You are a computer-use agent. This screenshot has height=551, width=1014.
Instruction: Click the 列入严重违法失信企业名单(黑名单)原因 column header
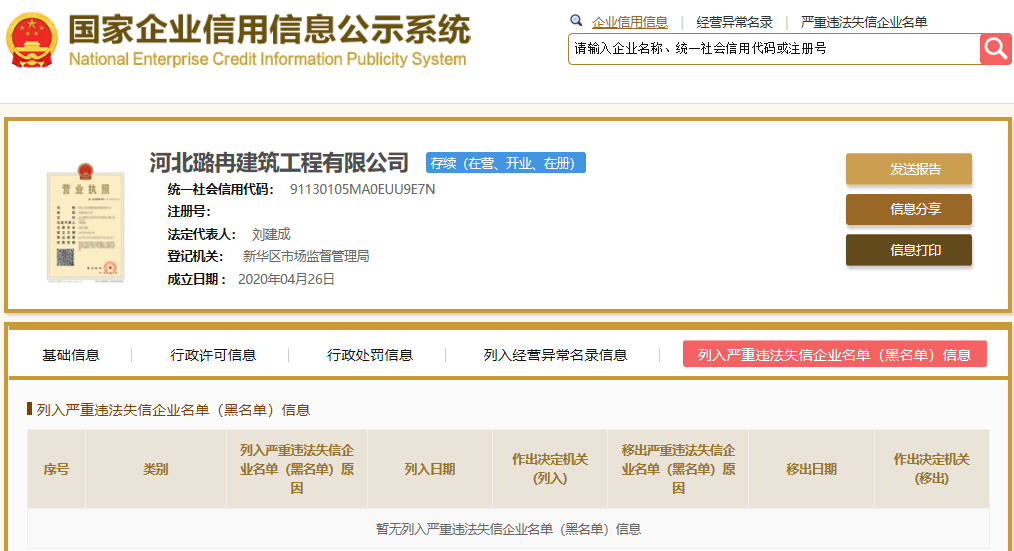pyautogui.click(x=297, y=469)
